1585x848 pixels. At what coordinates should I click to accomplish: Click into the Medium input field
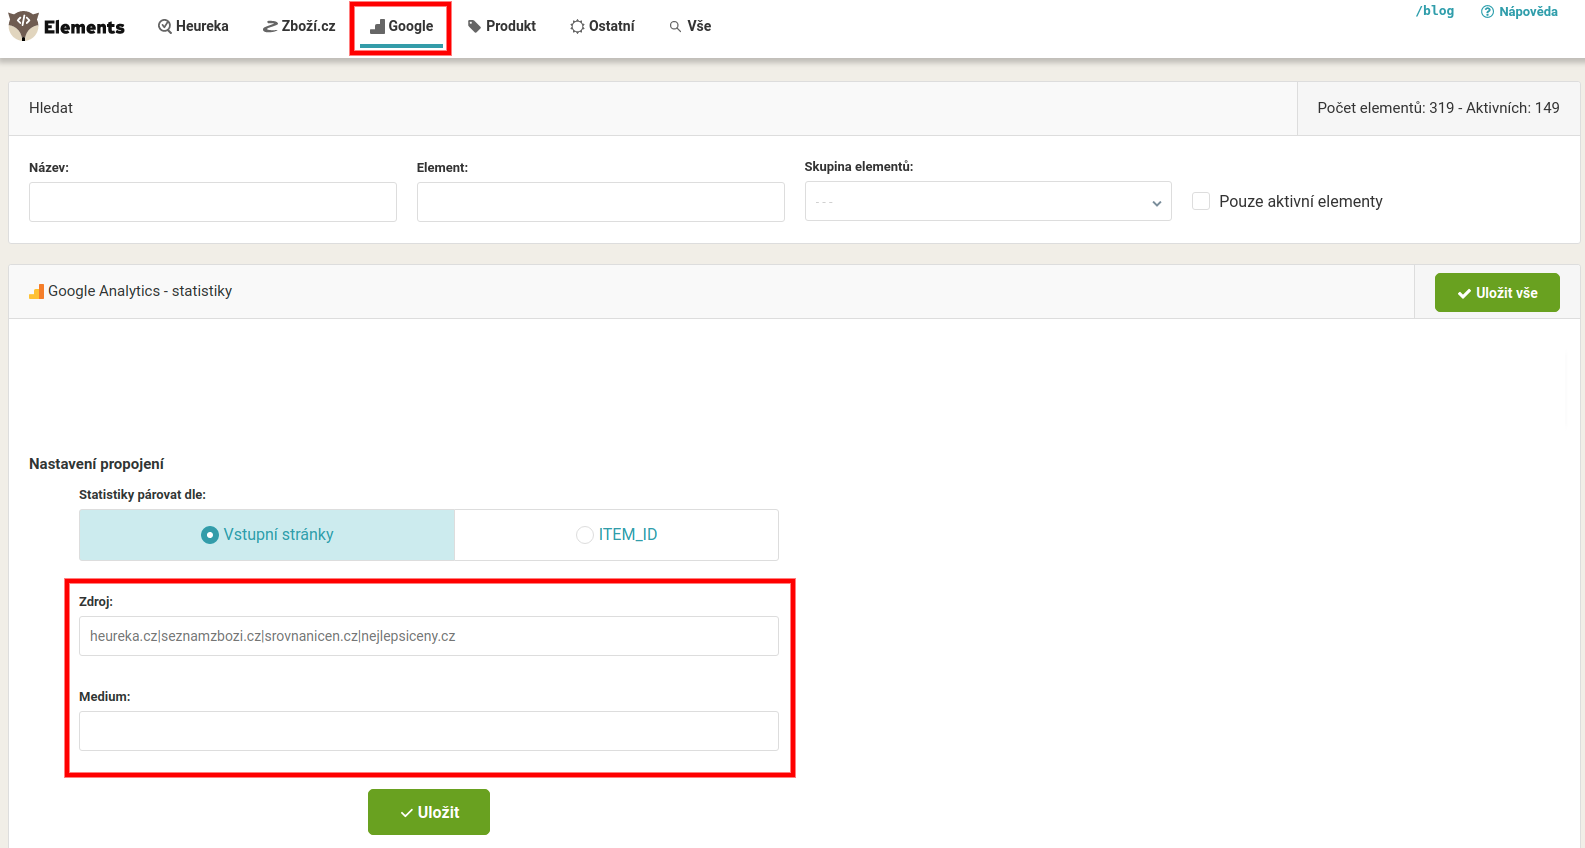coord(429,731)
